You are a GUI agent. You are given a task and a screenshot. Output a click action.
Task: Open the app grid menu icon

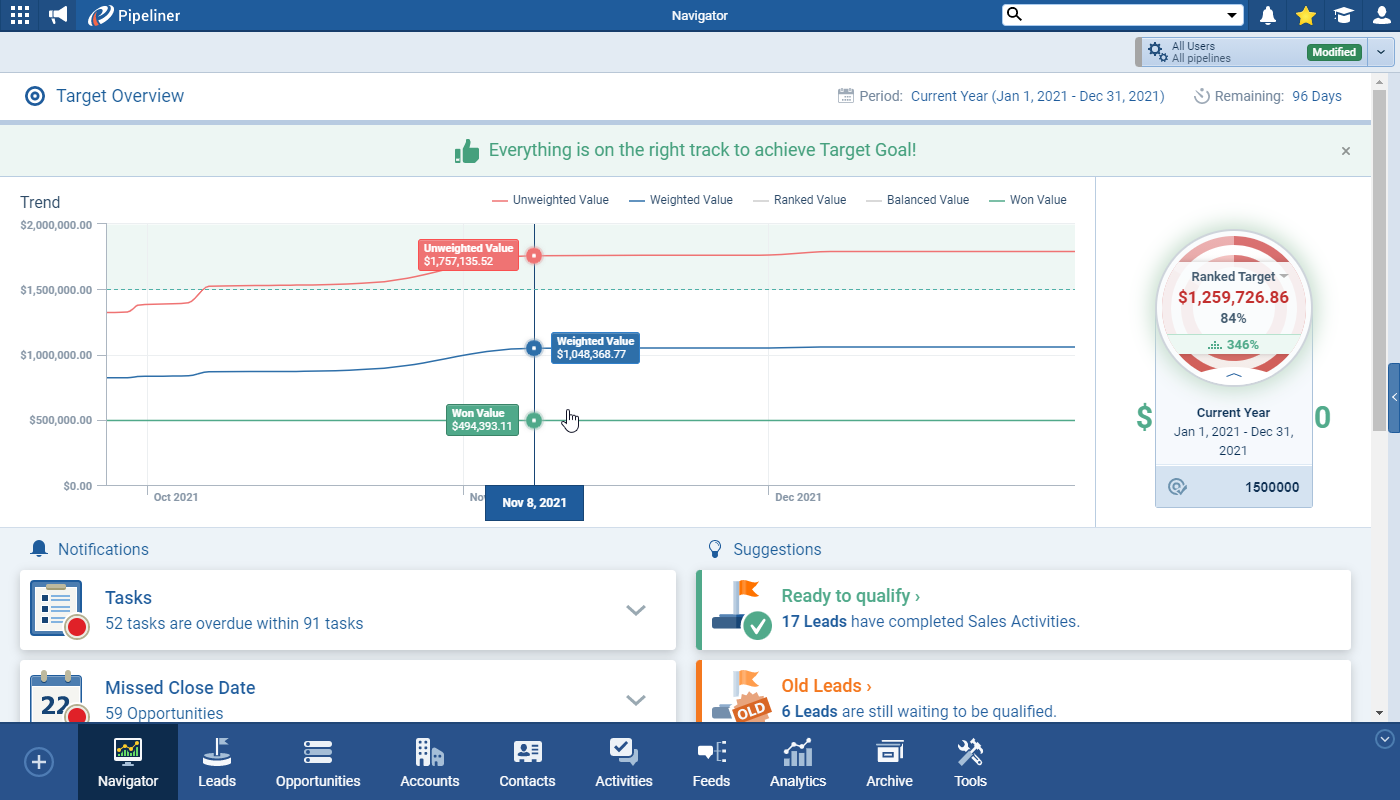19,15
